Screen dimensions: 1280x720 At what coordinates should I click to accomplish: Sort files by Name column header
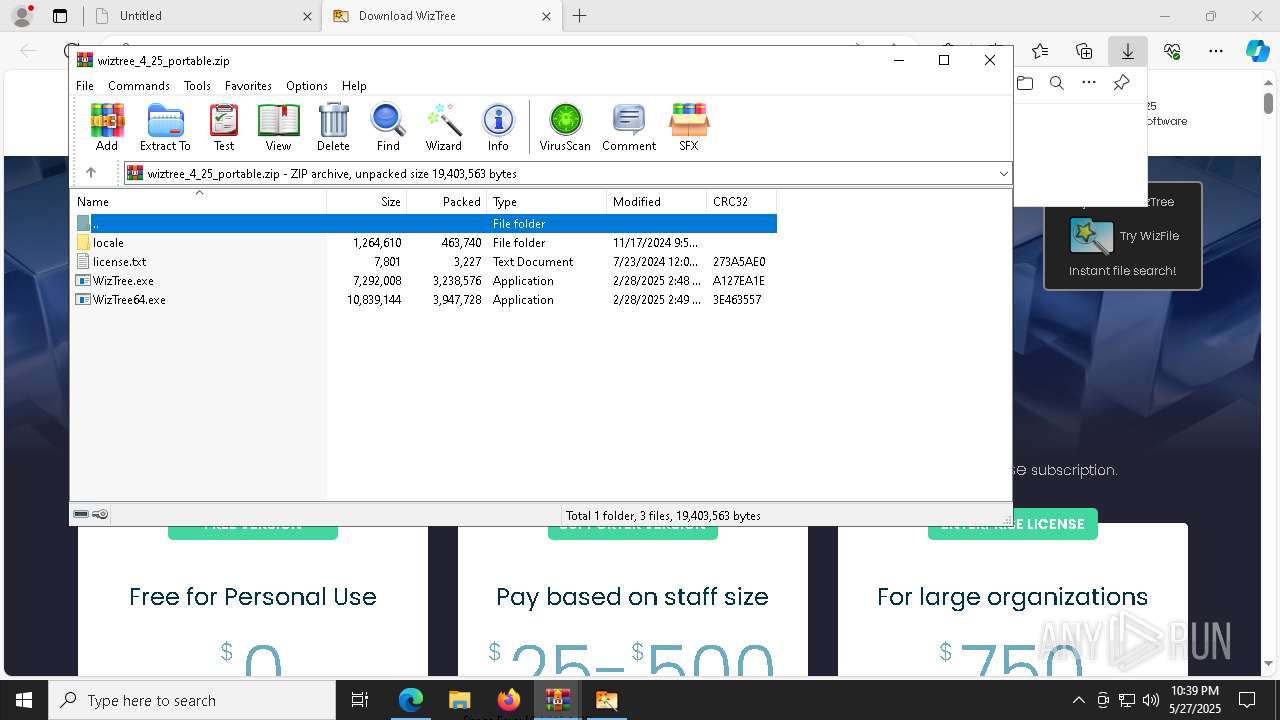(199, 202)
